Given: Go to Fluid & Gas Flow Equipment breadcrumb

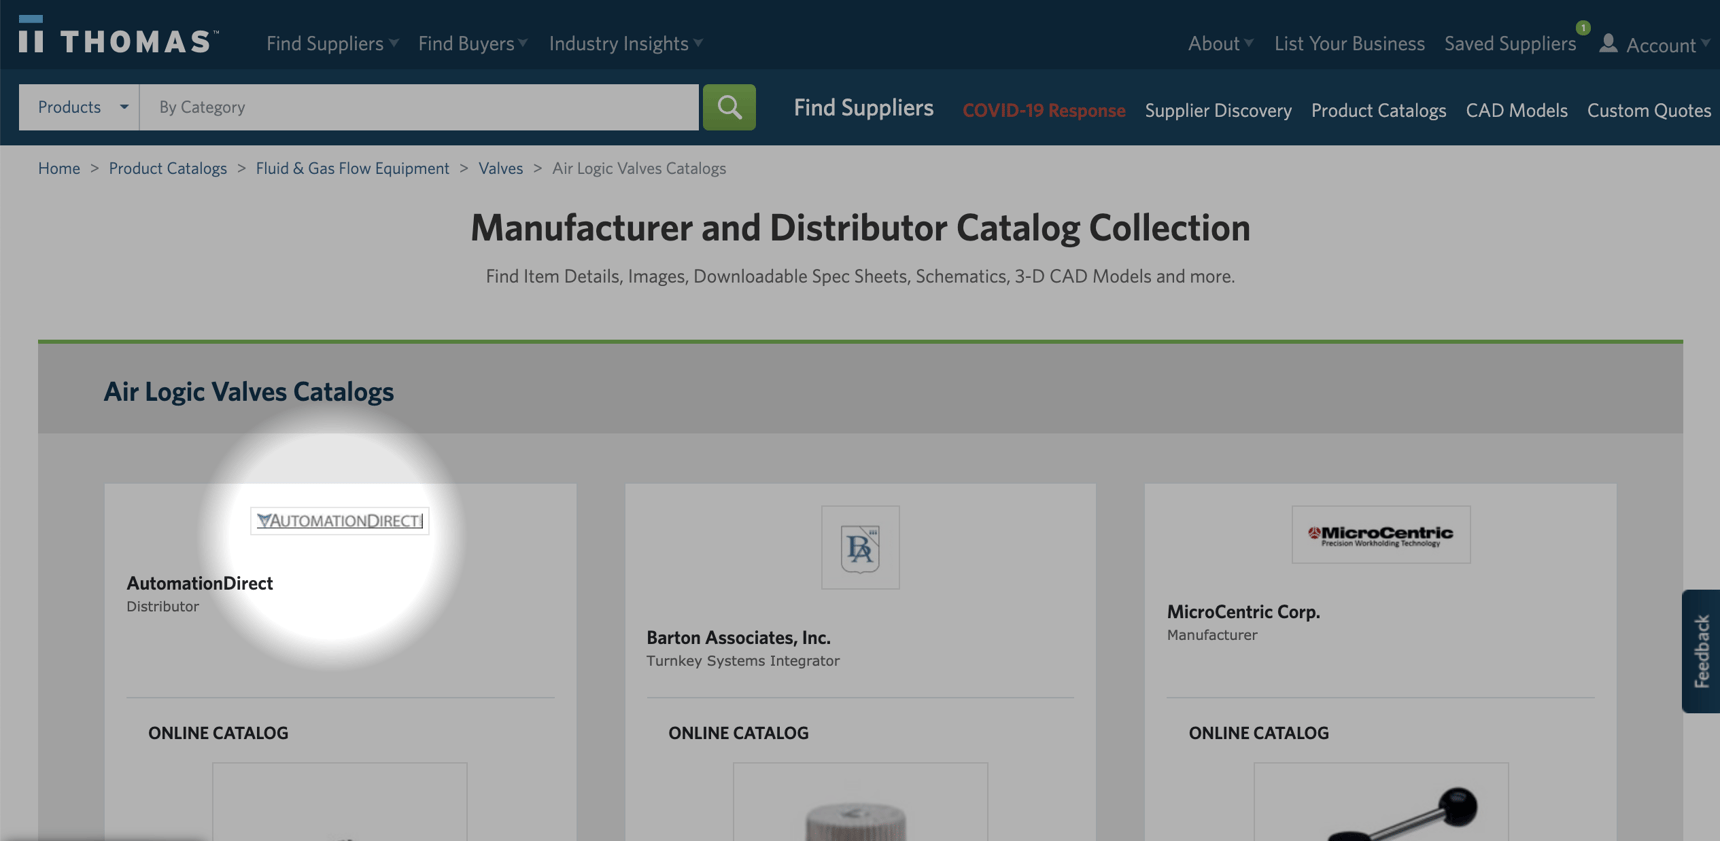Looking at the screenshot, I should coord(353,168).
